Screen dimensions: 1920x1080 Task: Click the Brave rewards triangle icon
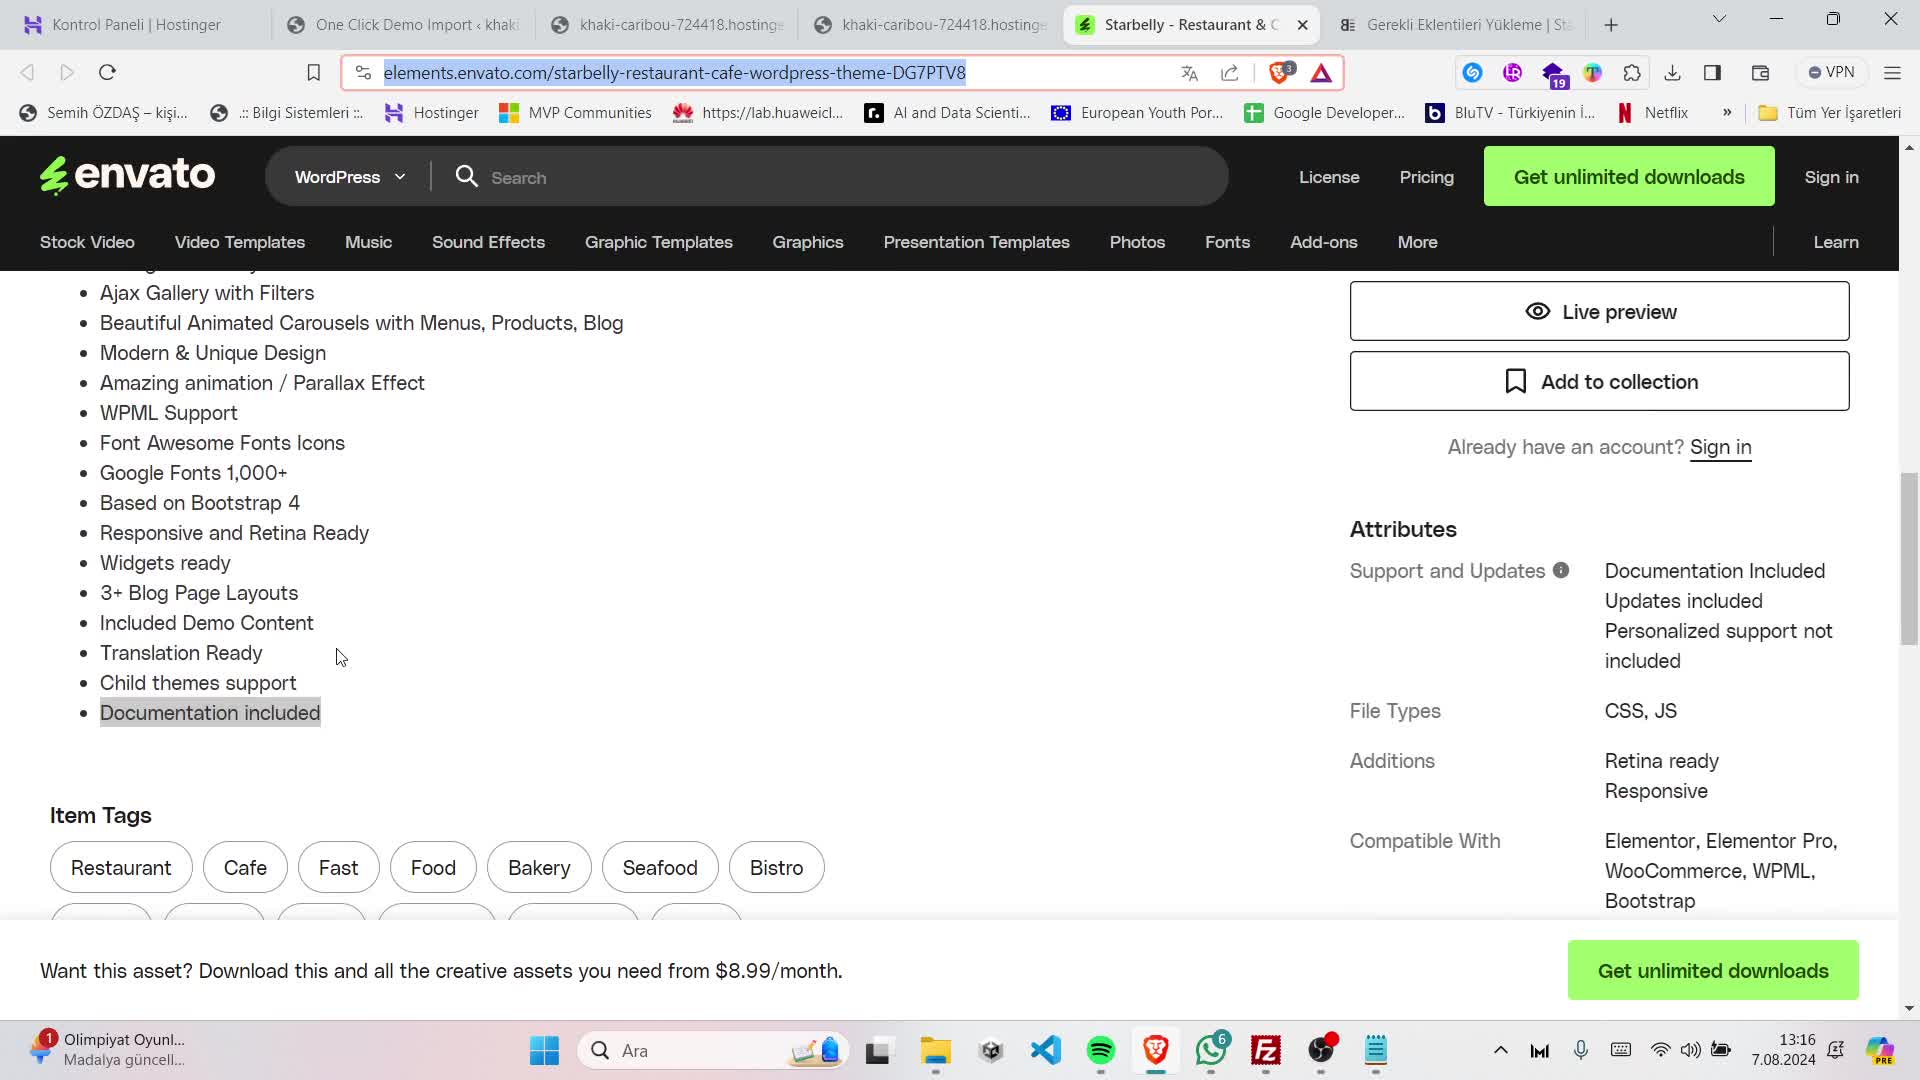point(1321,73)
